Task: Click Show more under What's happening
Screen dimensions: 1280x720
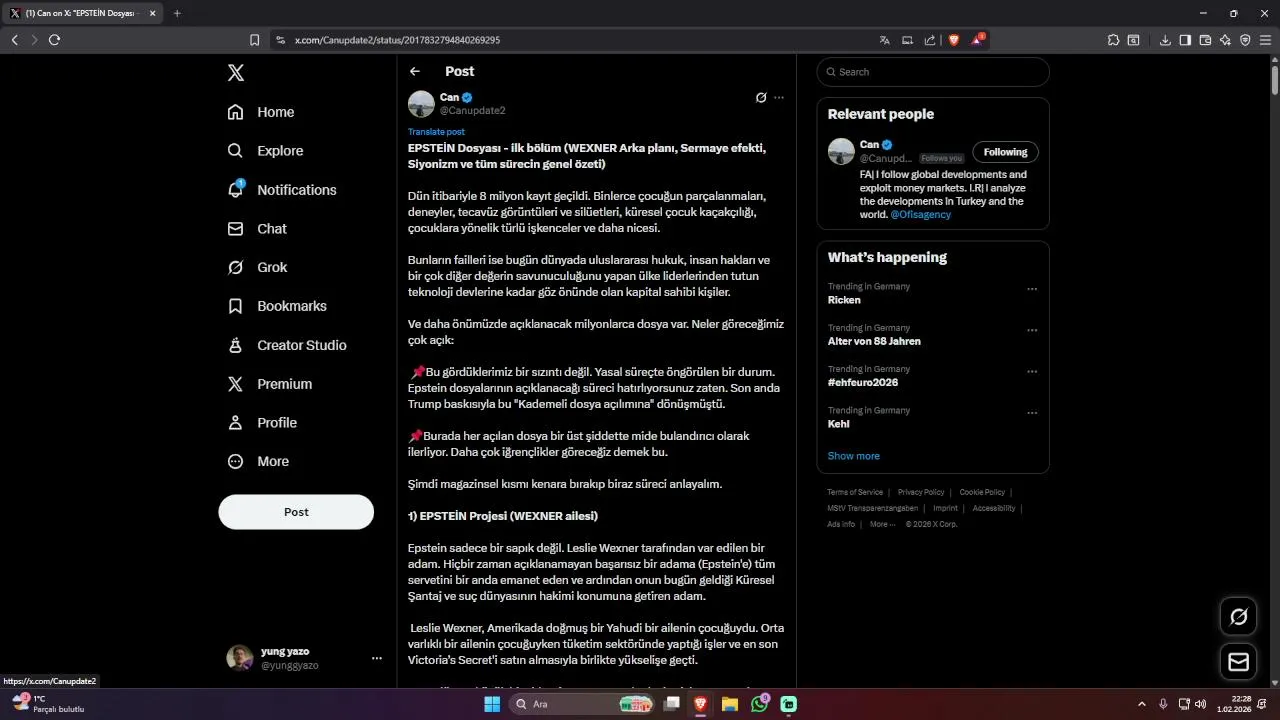Action: 854,456
